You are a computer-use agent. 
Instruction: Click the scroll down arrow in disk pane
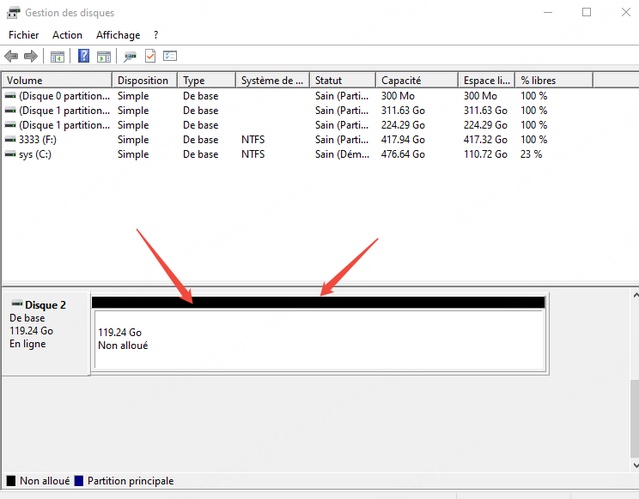(x=635, y=465)
